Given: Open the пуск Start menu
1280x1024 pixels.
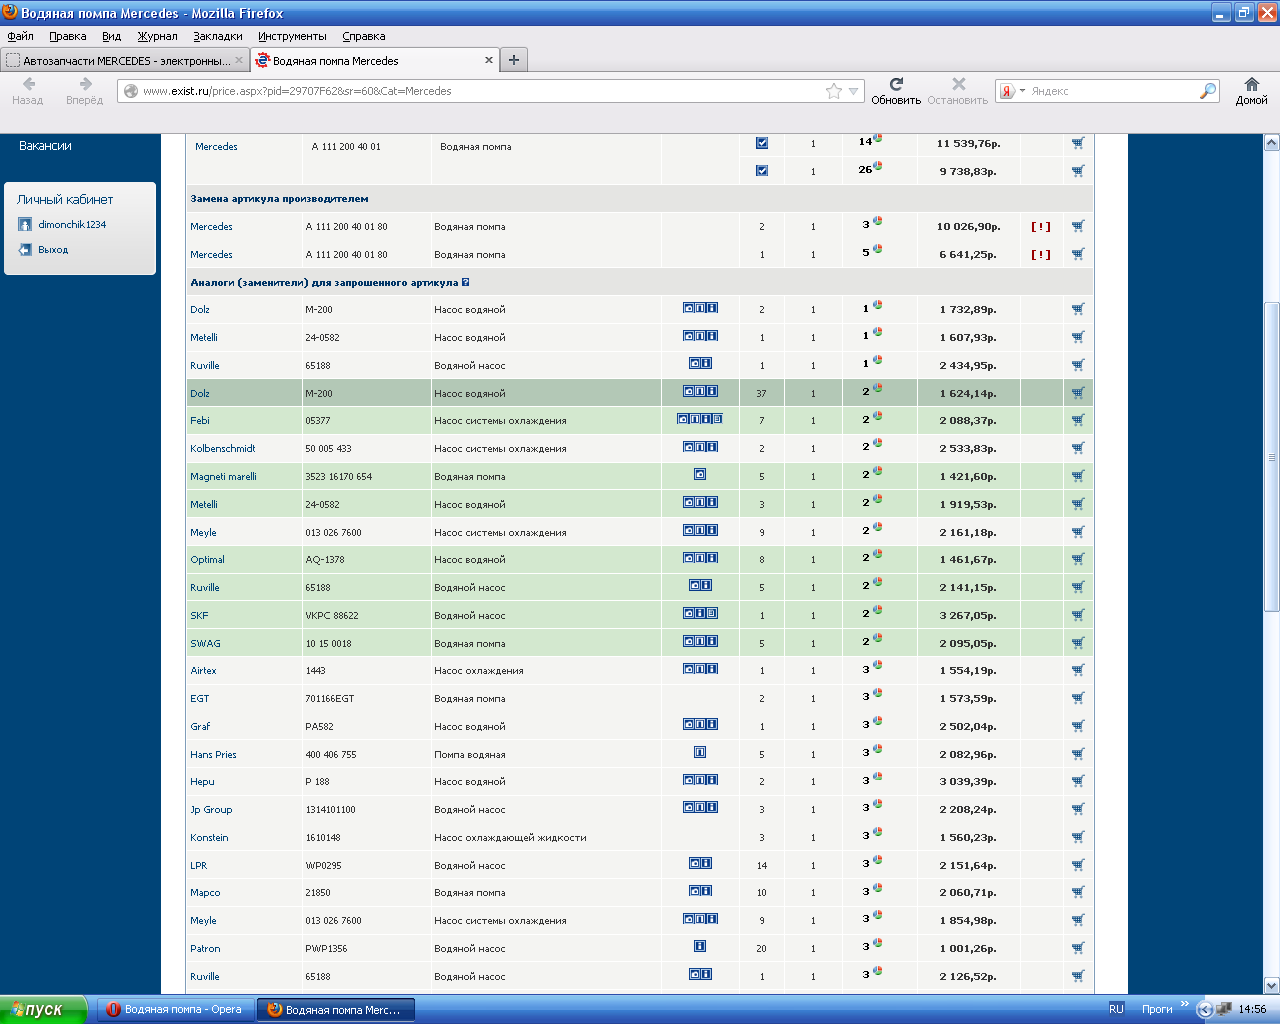Looking at the screenshot, I should tap(44, 1009).
